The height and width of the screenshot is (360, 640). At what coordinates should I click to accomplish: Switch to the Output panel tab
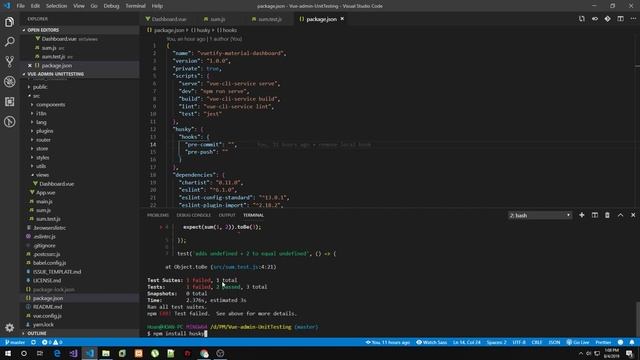(227, 215)
